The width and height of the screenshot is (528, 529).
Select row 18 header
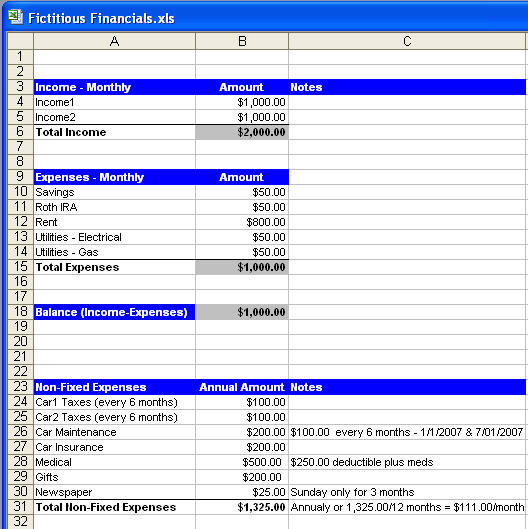pos(20,312)
